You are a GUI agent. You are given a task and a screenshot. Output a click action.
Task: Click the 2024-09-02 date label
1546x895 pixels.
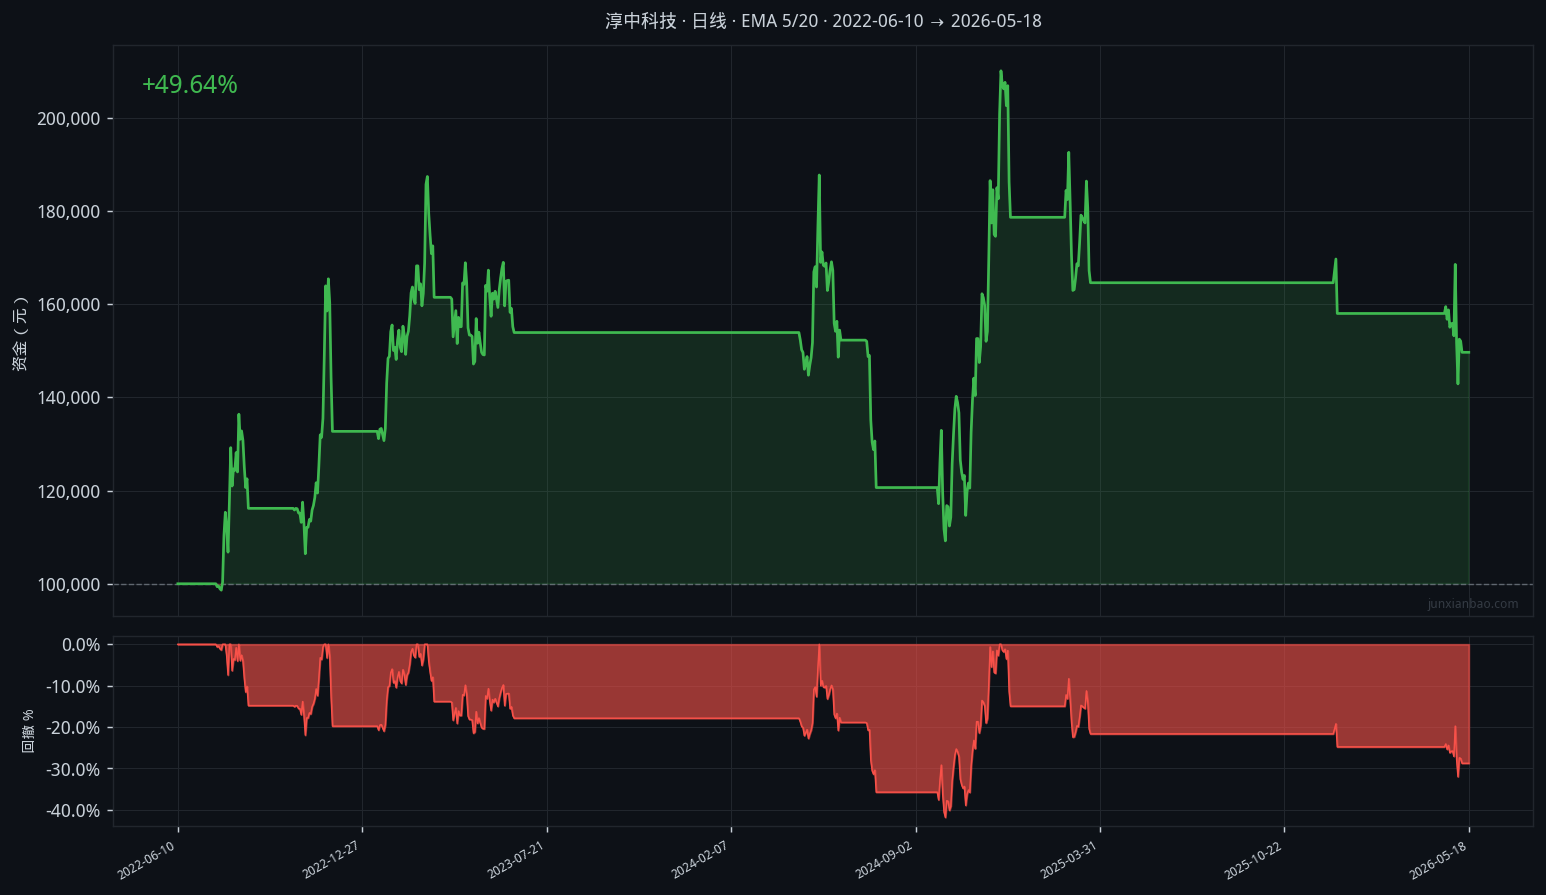click(884, 860)
